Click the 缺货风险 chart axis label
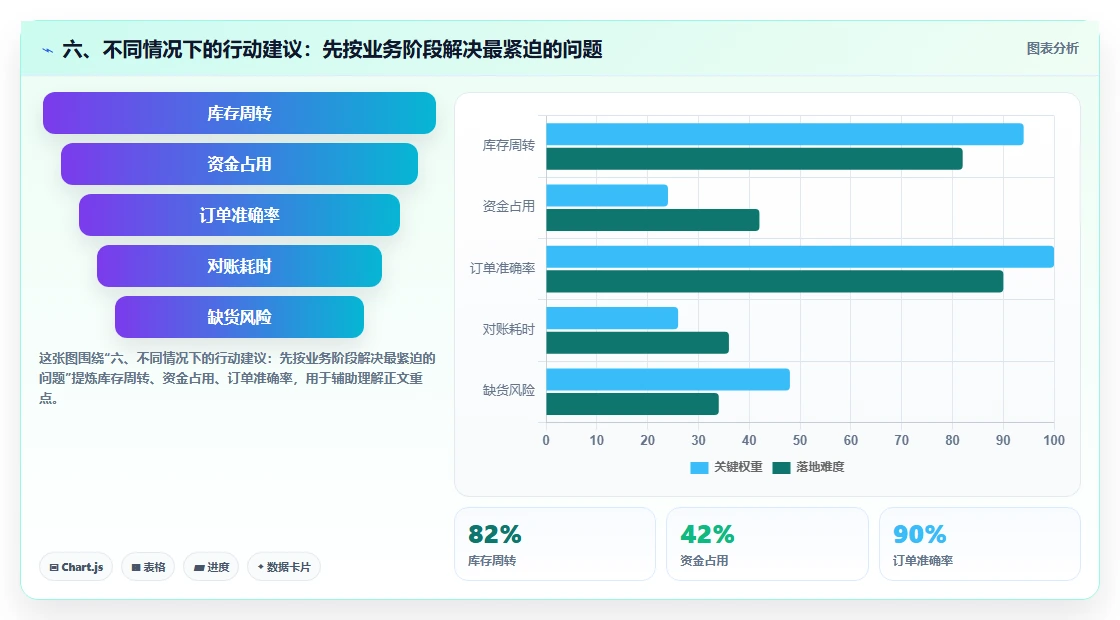 (x=509, y=390)
